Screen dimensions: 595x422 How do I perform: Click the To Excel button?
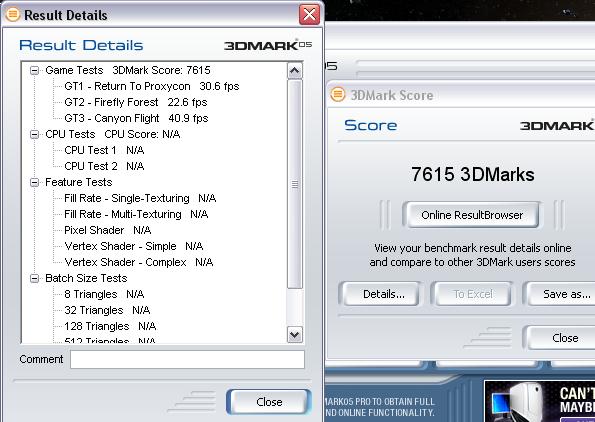tap(473, 294)
